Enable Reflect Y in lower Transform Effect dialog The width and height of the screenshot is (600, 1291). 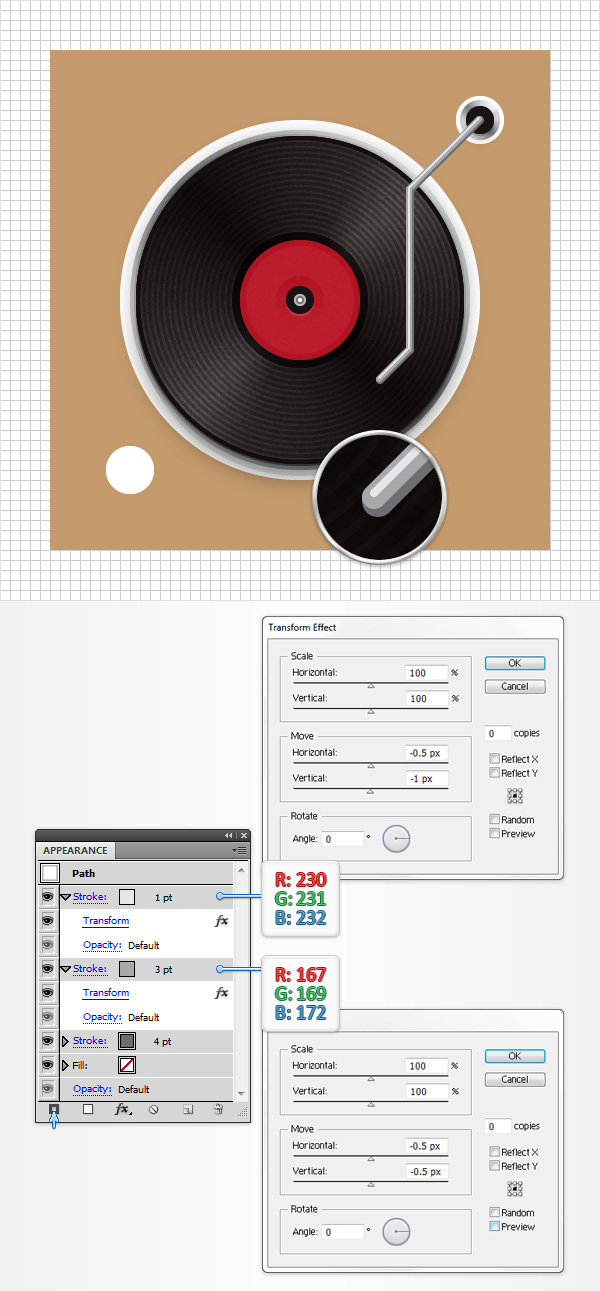[x=495, y=1166]
